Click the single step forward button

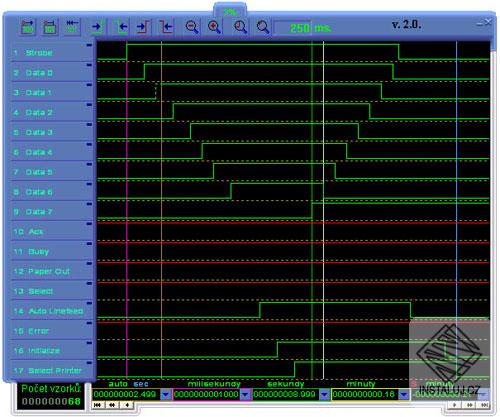455,405
